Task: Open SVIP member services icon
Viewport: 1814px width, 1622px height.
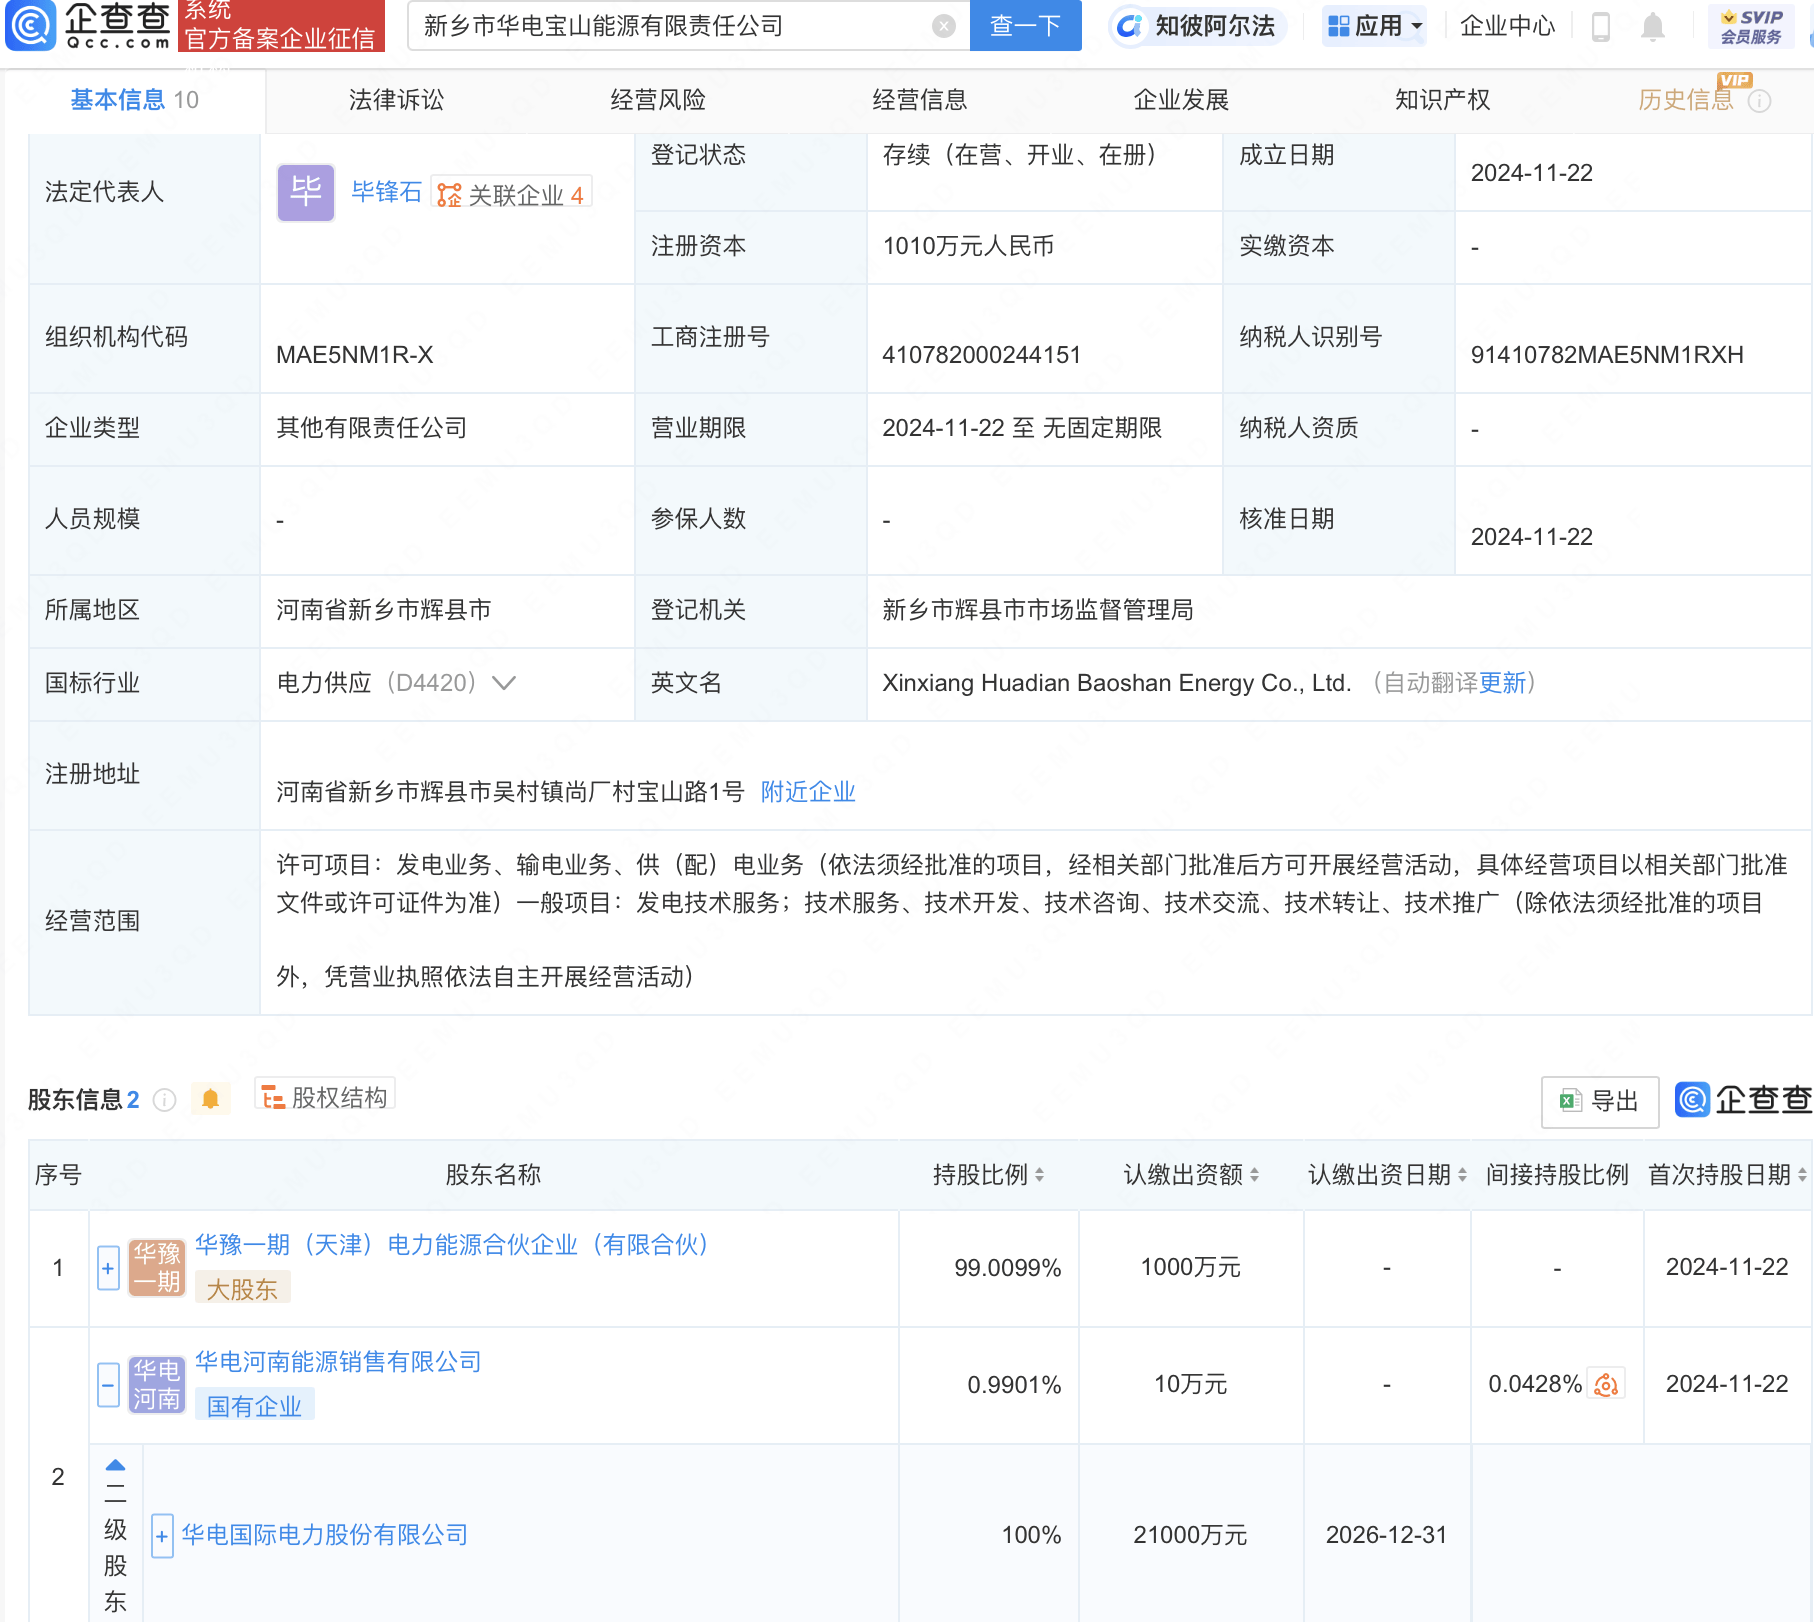Action: 1750,26
